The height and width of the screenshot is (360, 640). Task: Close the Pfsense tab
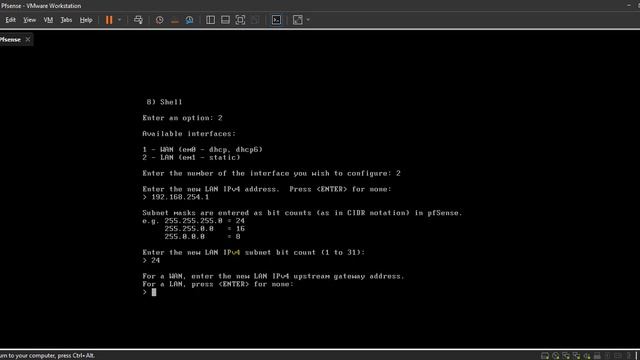pos(28,40)
